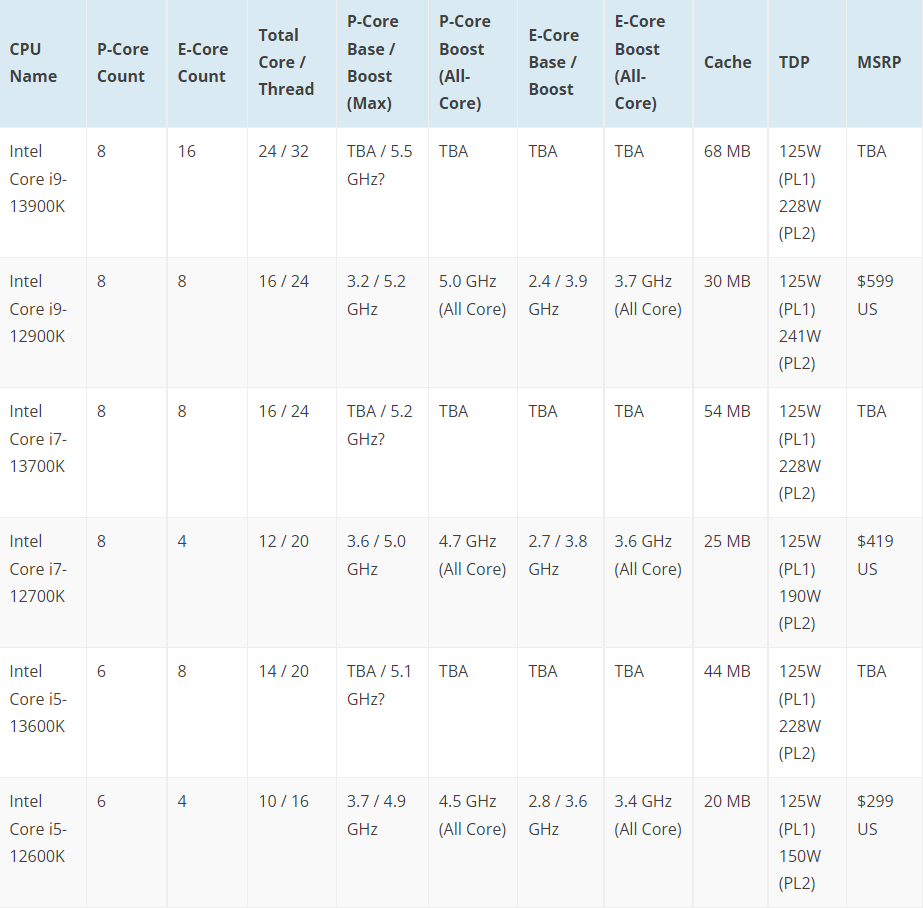Image resolution: width=923 pixels, height=908 pixels.
Task: Click the 'Intel Core i9-13900K' CPU name
Action: click(x=38, y=179)
